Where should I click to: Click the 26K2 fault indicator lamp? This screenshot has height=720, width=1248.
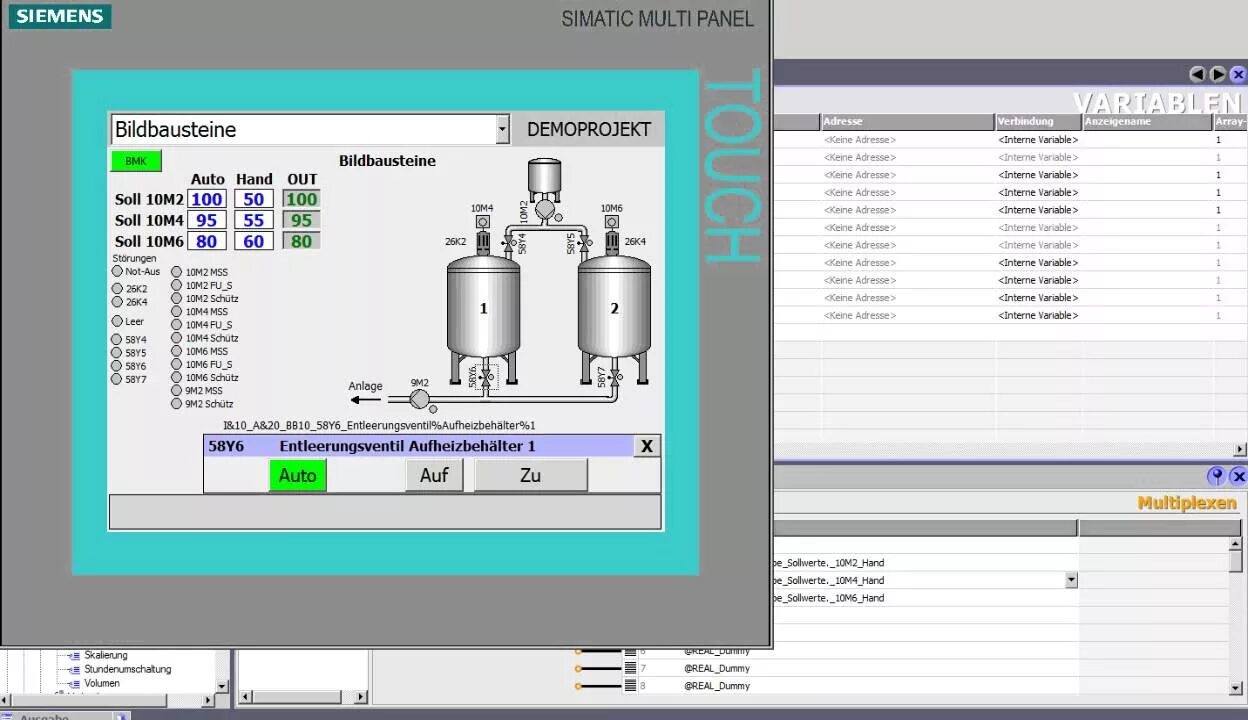pos(117,289)
